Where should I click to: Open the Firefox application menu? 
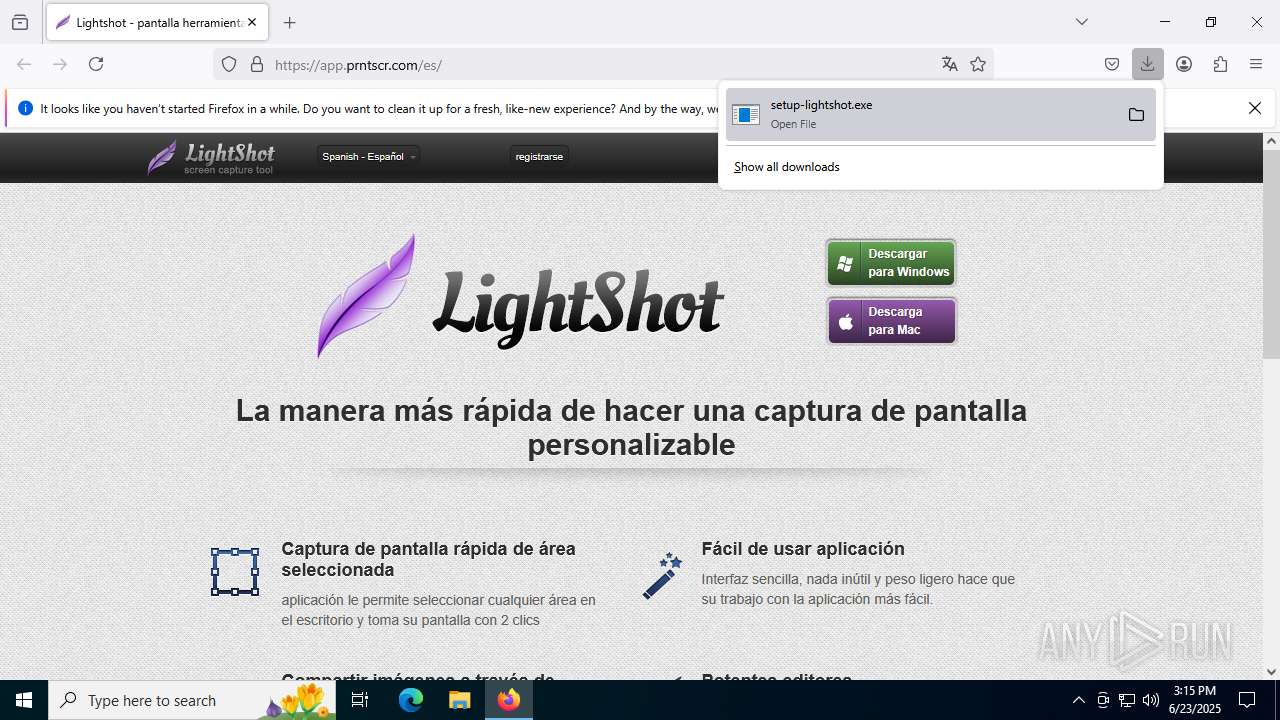point(1256,64)
